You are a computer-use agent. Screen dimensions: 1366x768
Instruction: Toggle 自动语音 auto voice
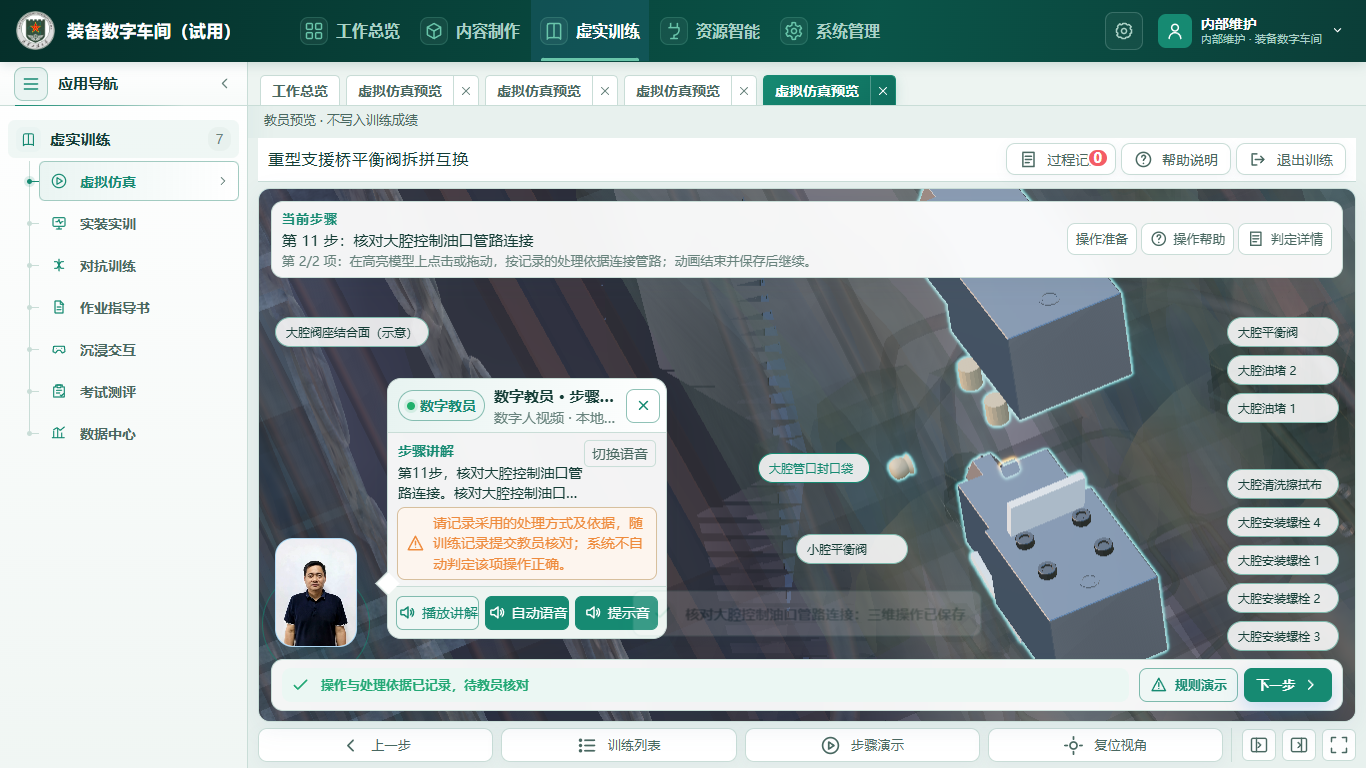pos(527,613)
